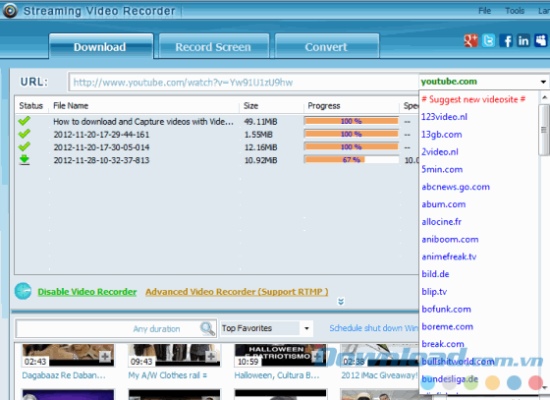Image resolution: width=550 pixels, height=400 pixels.
Task: Click Disable Video Recorder link
Action: pyautogui.click(x=87, y=292)
